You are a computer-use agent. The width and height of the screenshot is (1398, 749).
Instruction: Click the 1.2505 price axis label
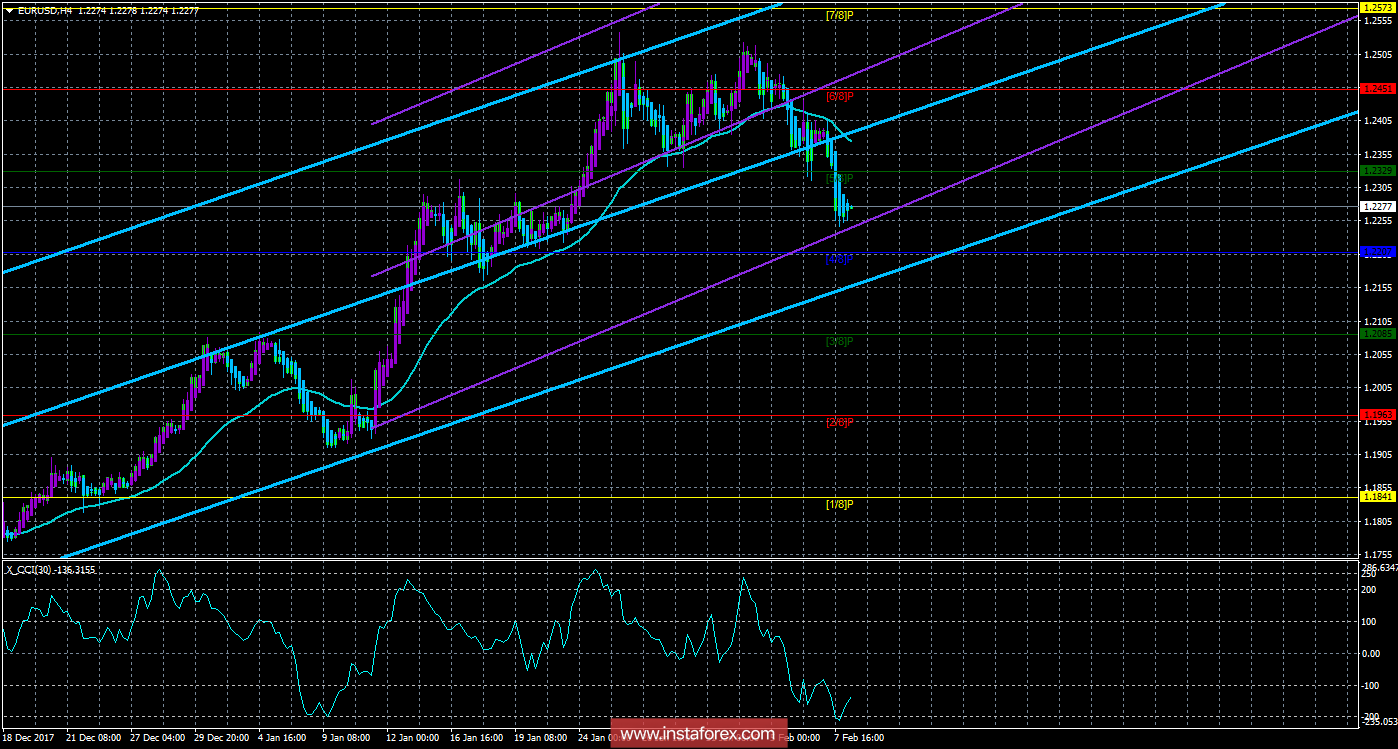[x=1378, y=54]
